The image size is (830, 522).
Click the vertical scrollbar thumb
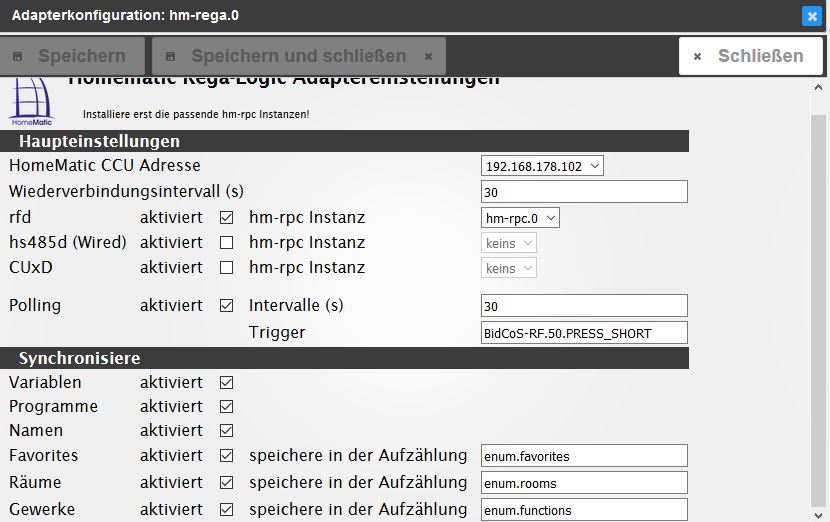point(818,310)
